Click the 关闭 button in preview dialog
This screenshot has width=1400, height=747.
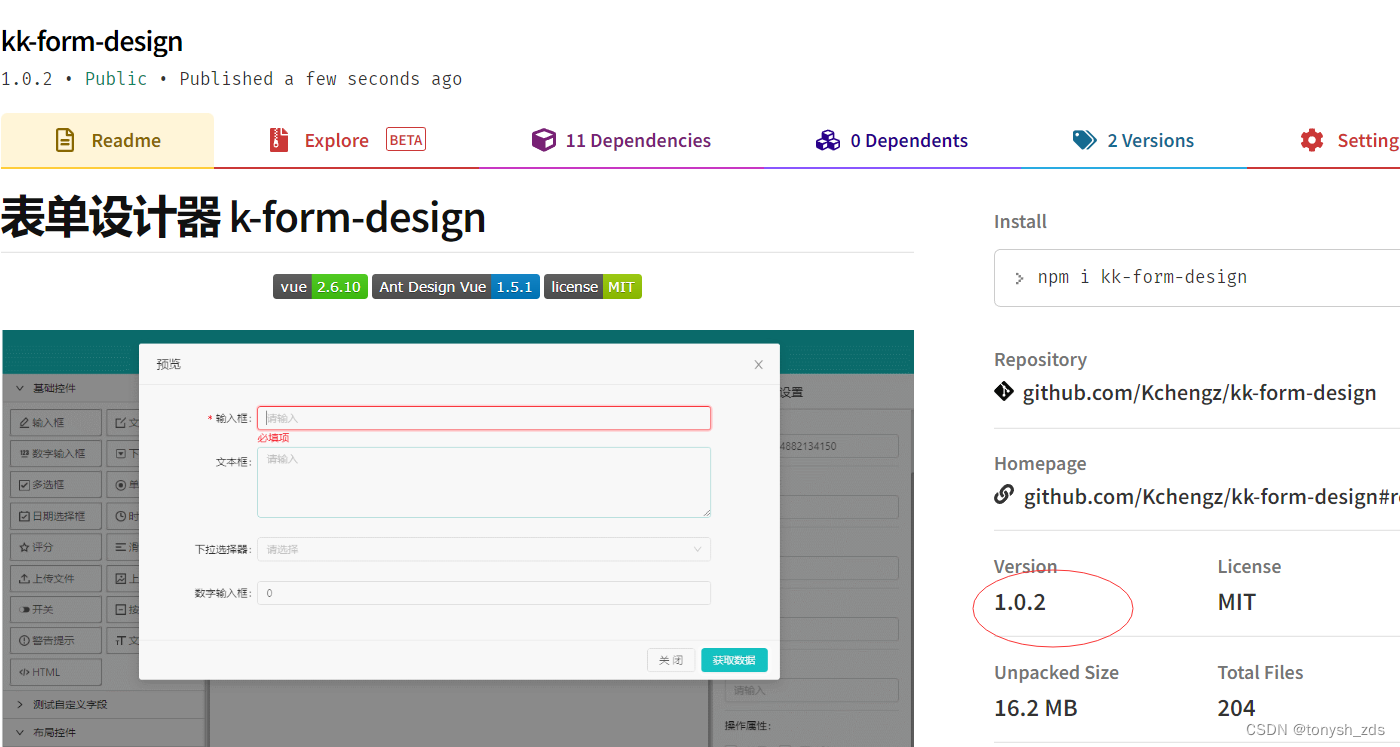click(671, 660)
